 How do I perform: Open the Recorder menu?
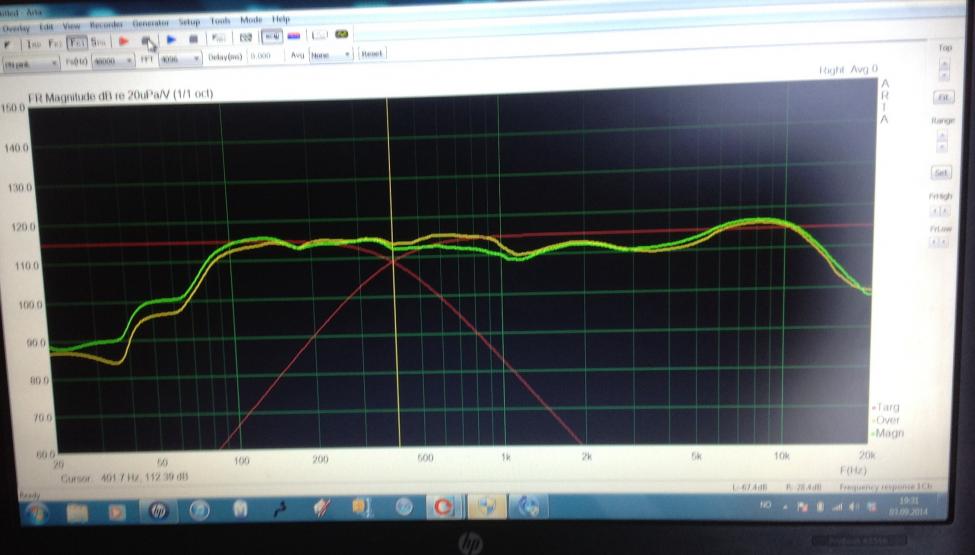point(106,25)
